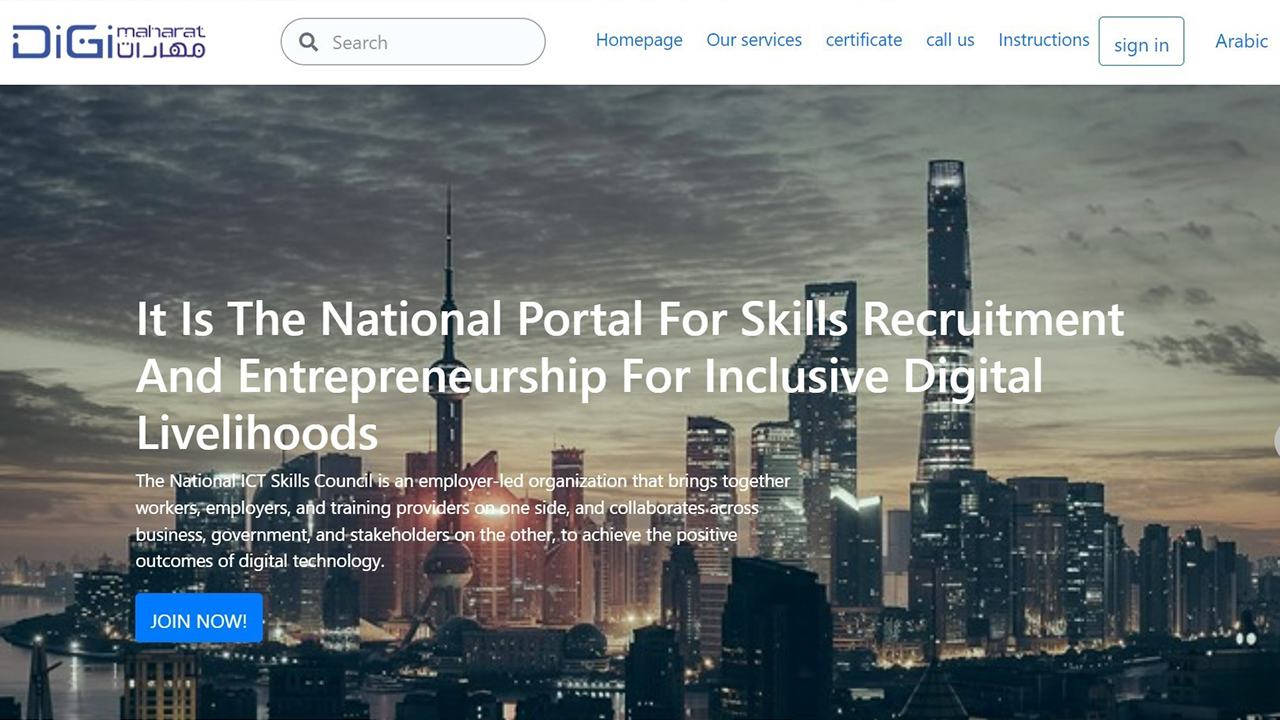Click the sign in button
1280x720 pixels.
[x=1141, y=42]
